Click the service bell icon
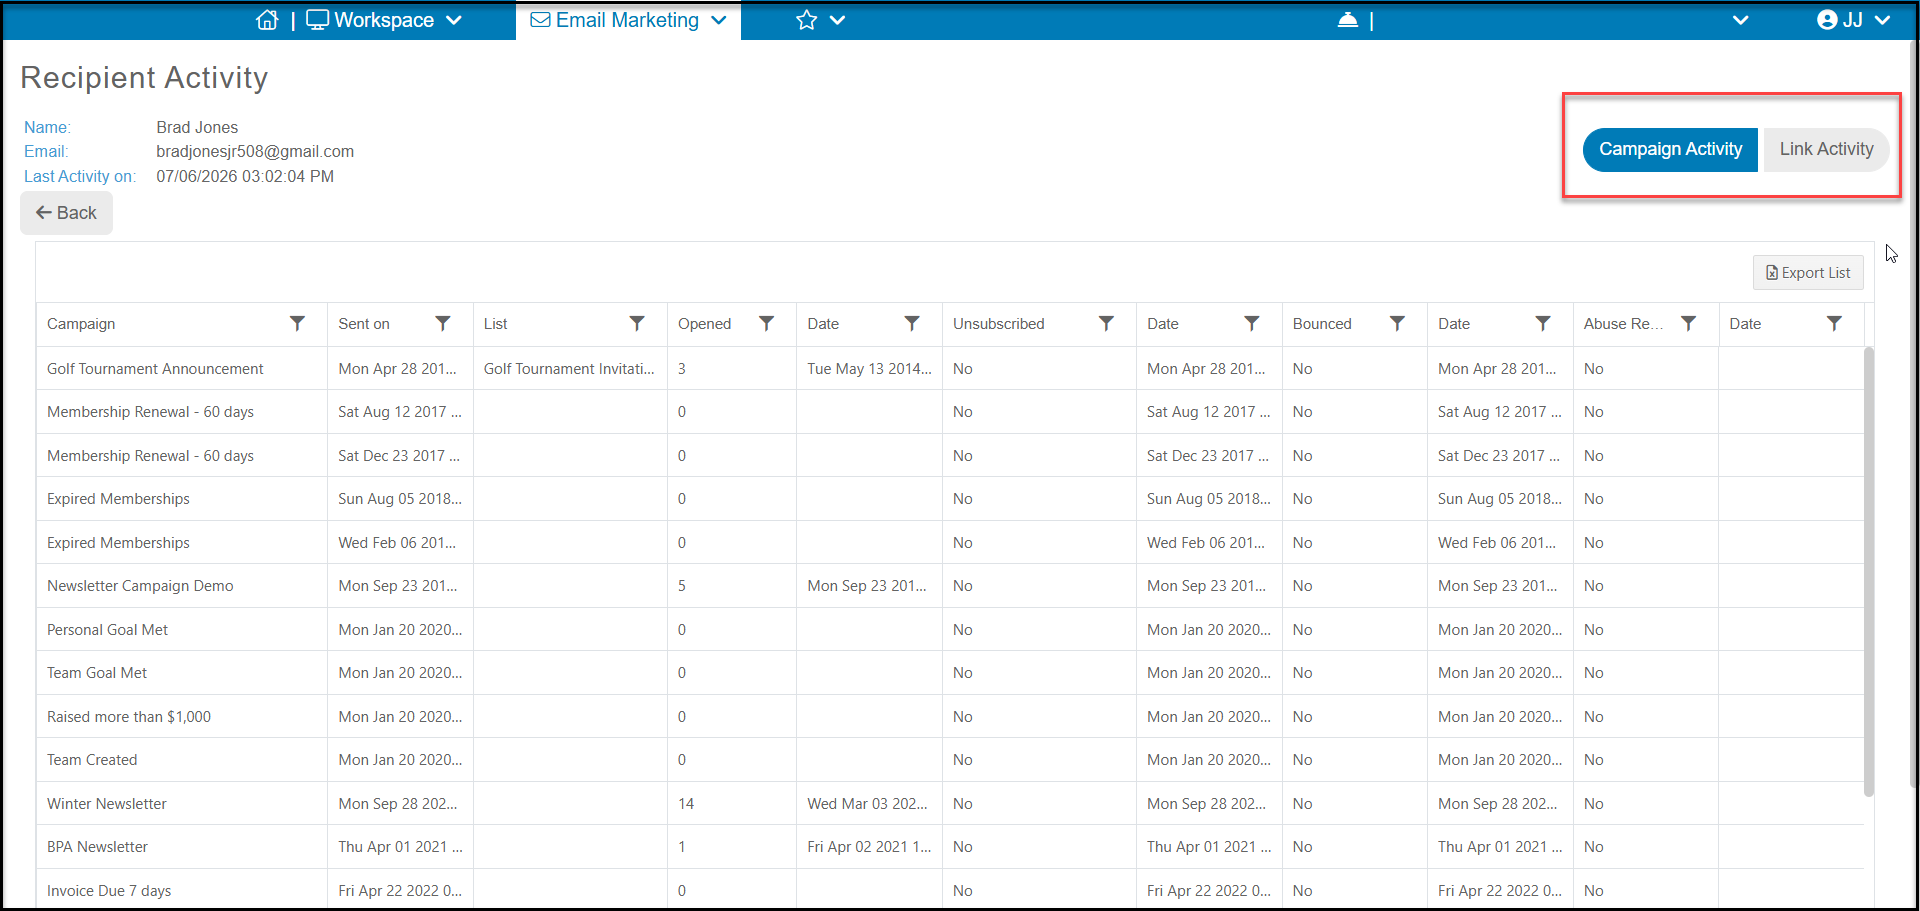 click(x=1348, y=20)
